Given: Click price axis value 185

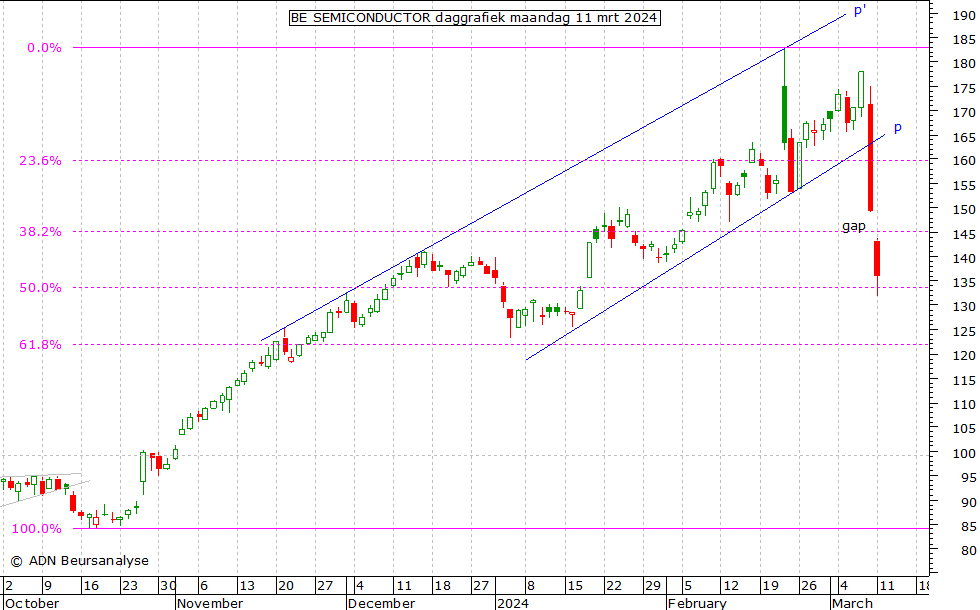Looking at the screenshot, I should click(964, 40).
